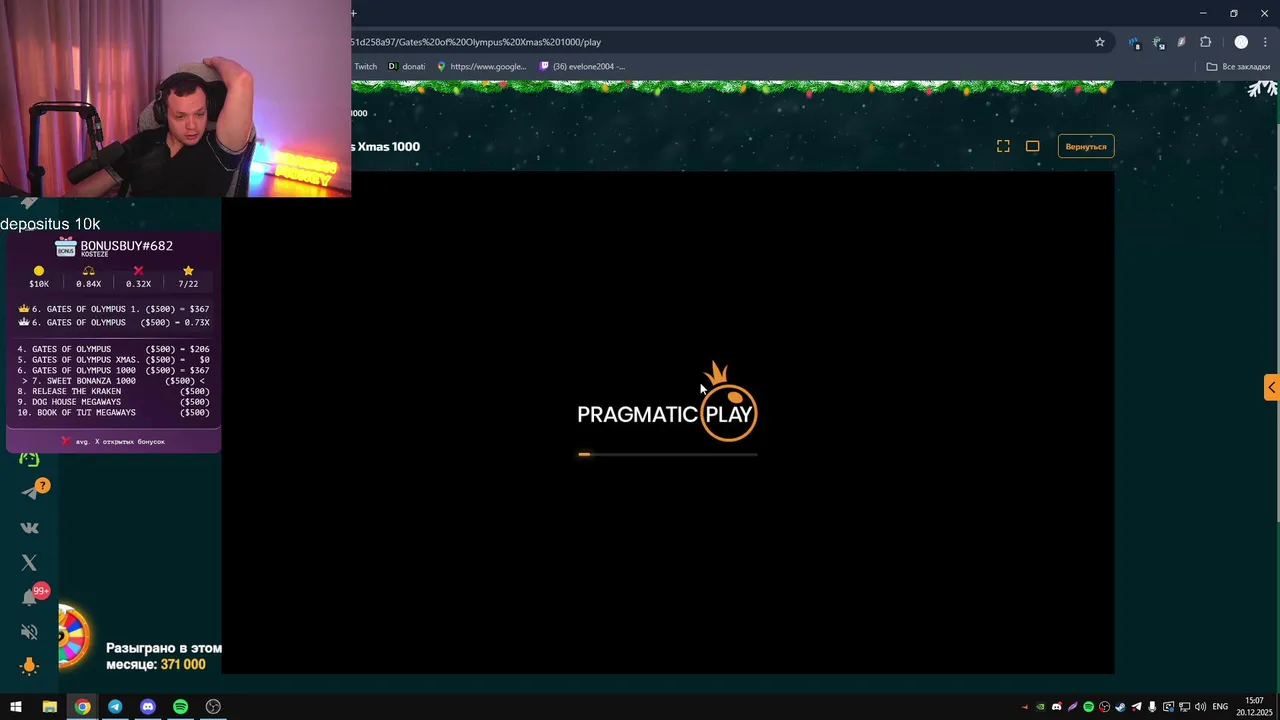
Task: Bookmark this page with the star icon
Action: (1100, 42)
